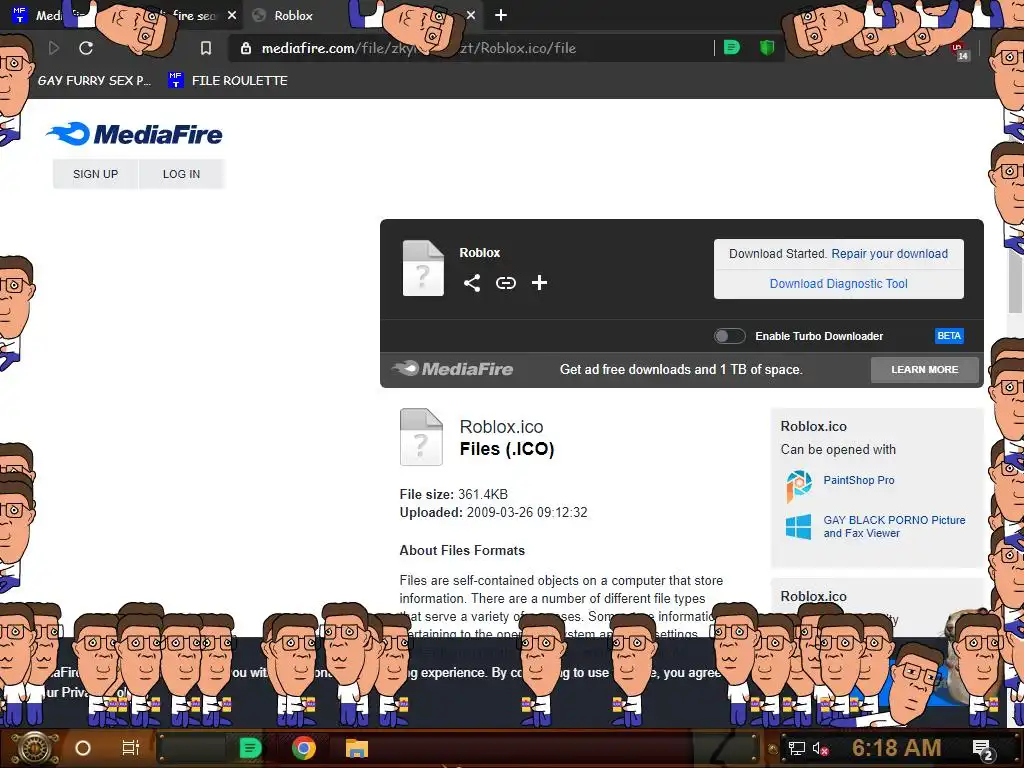Add the file to account with the plus icon

[539, 283]
